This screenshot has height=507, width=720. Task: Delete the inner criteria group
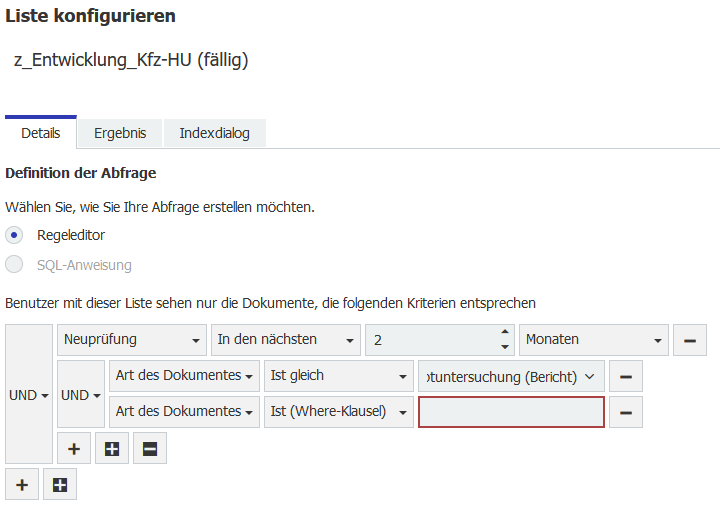[x=149, y=448]
